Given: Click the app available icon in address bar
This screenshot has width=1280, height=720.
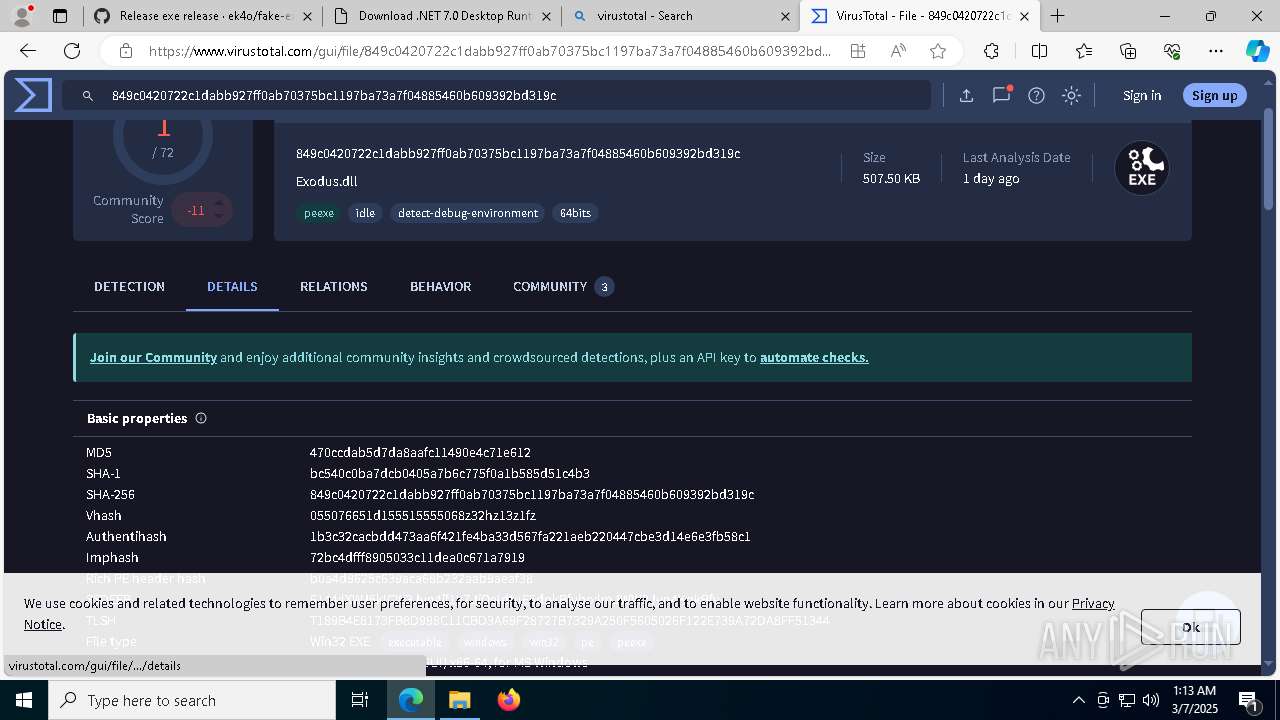Looking at the screenshot, I should (858, 51).
